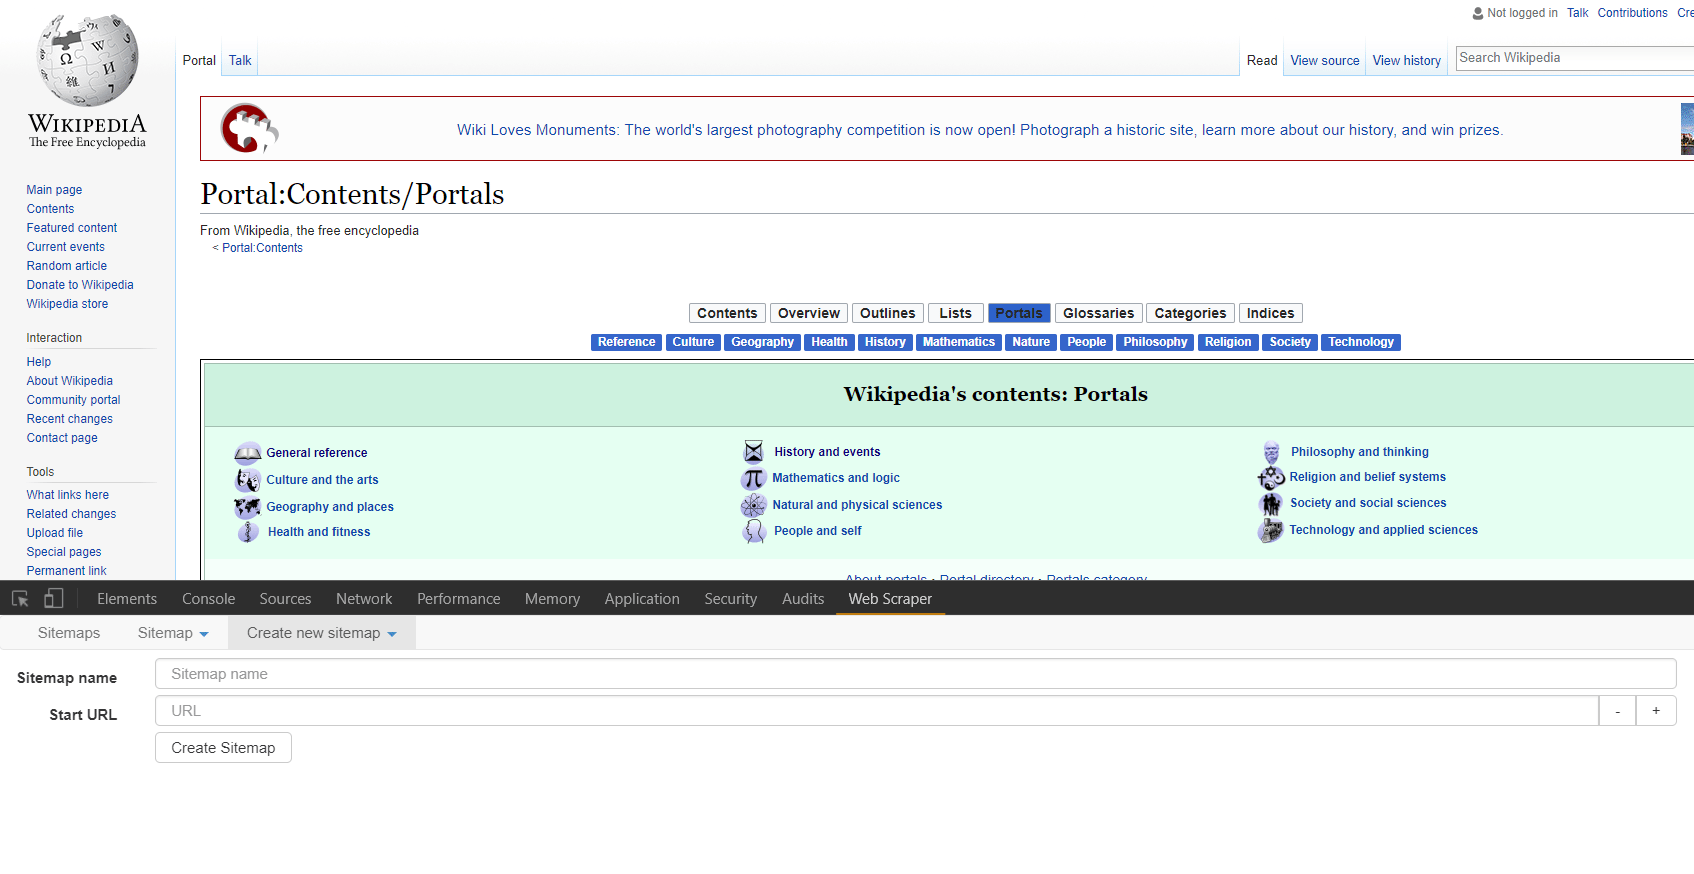Open What links here tool link
The width and height of the screenshot is (1694, 874).
point(68,495)
